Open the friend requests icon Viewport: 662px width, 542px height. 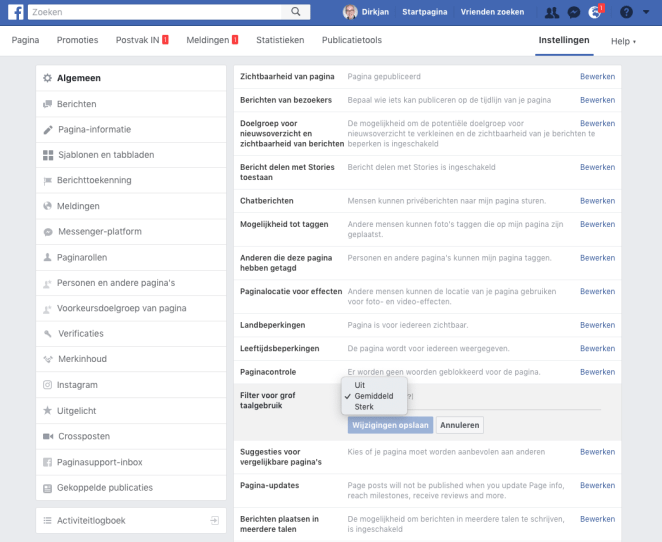(x=552, y=12)
